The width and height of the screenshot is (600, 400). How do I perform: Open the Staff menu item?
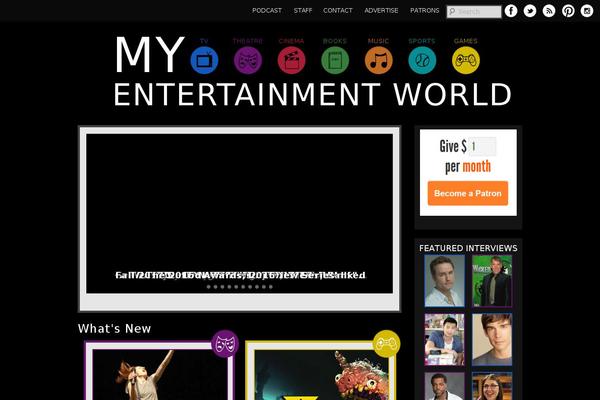click(303, 11)
